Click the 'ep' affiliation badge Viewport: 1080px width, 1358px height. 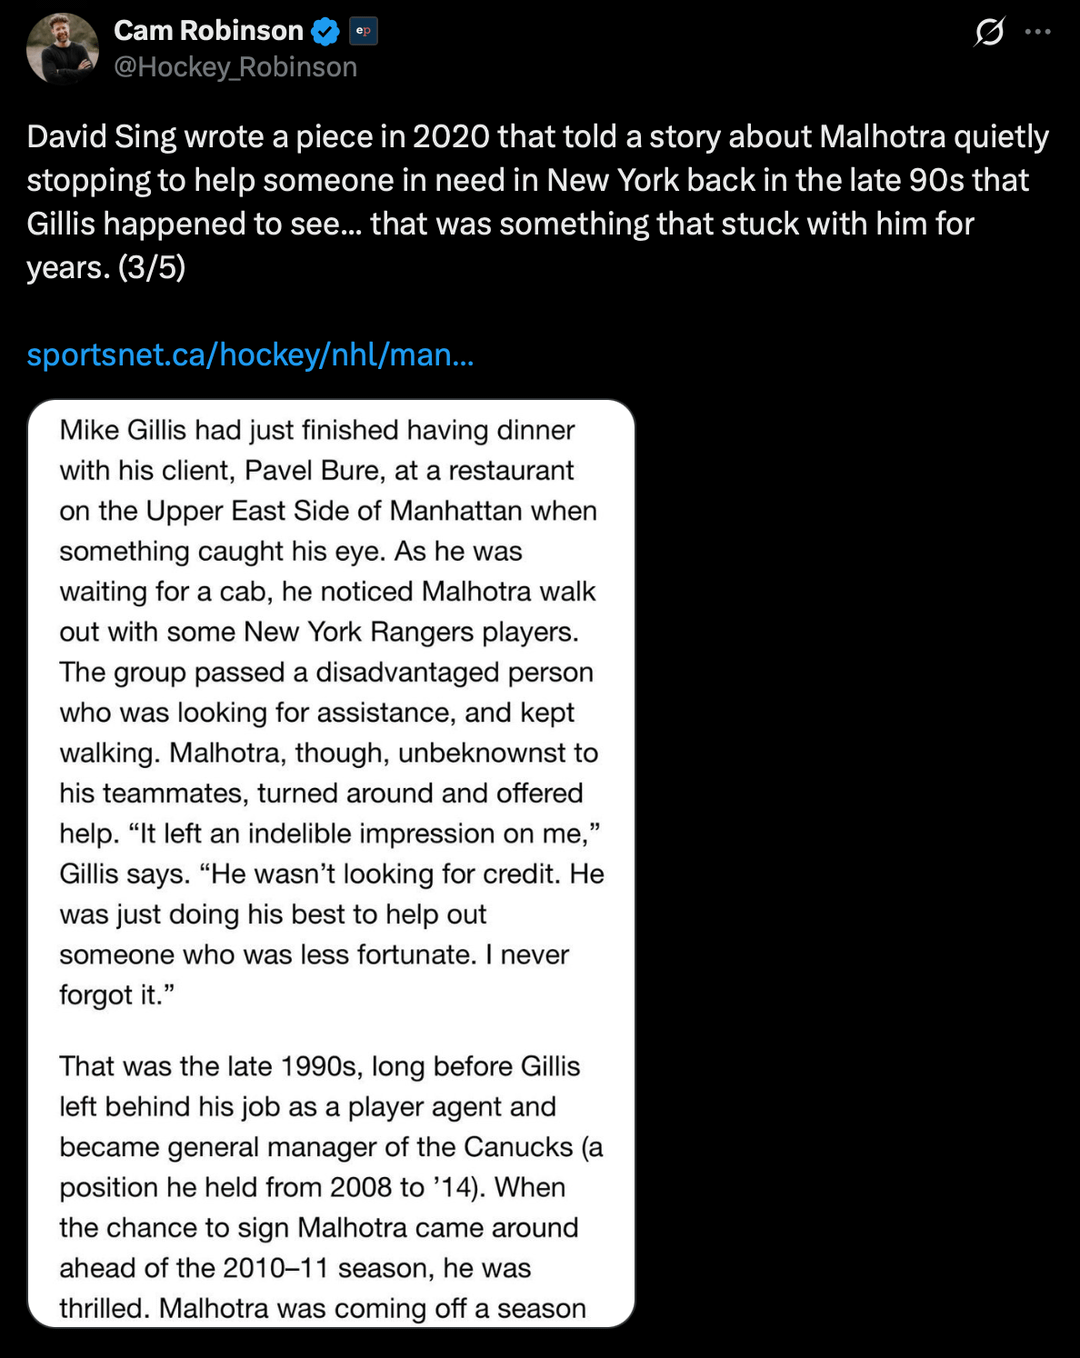pos(363,31)
